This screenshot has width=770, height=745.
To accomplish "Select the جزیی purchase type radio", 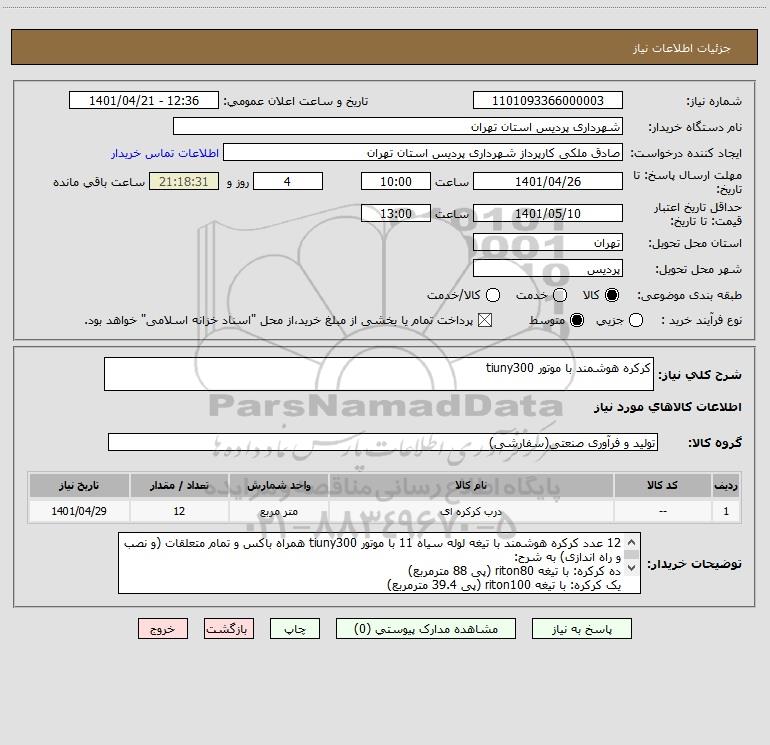I will click(x=636, y=320).
